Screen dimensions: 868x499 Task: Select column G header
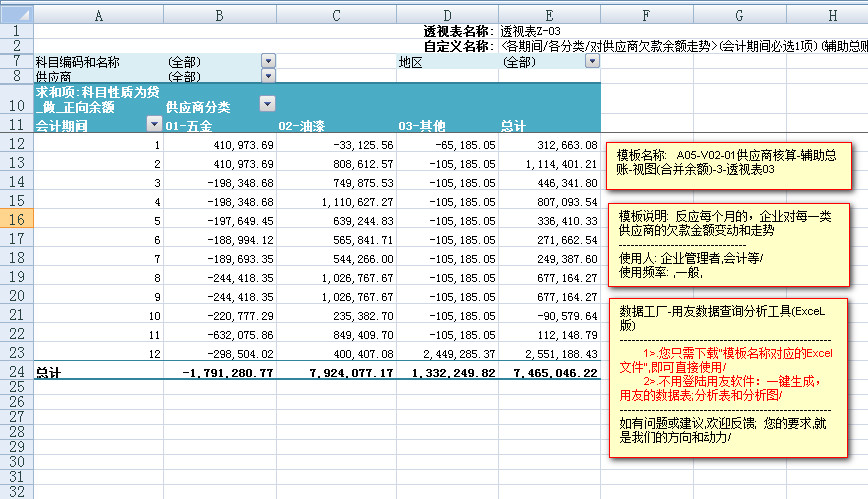click(x=738, y=16)
